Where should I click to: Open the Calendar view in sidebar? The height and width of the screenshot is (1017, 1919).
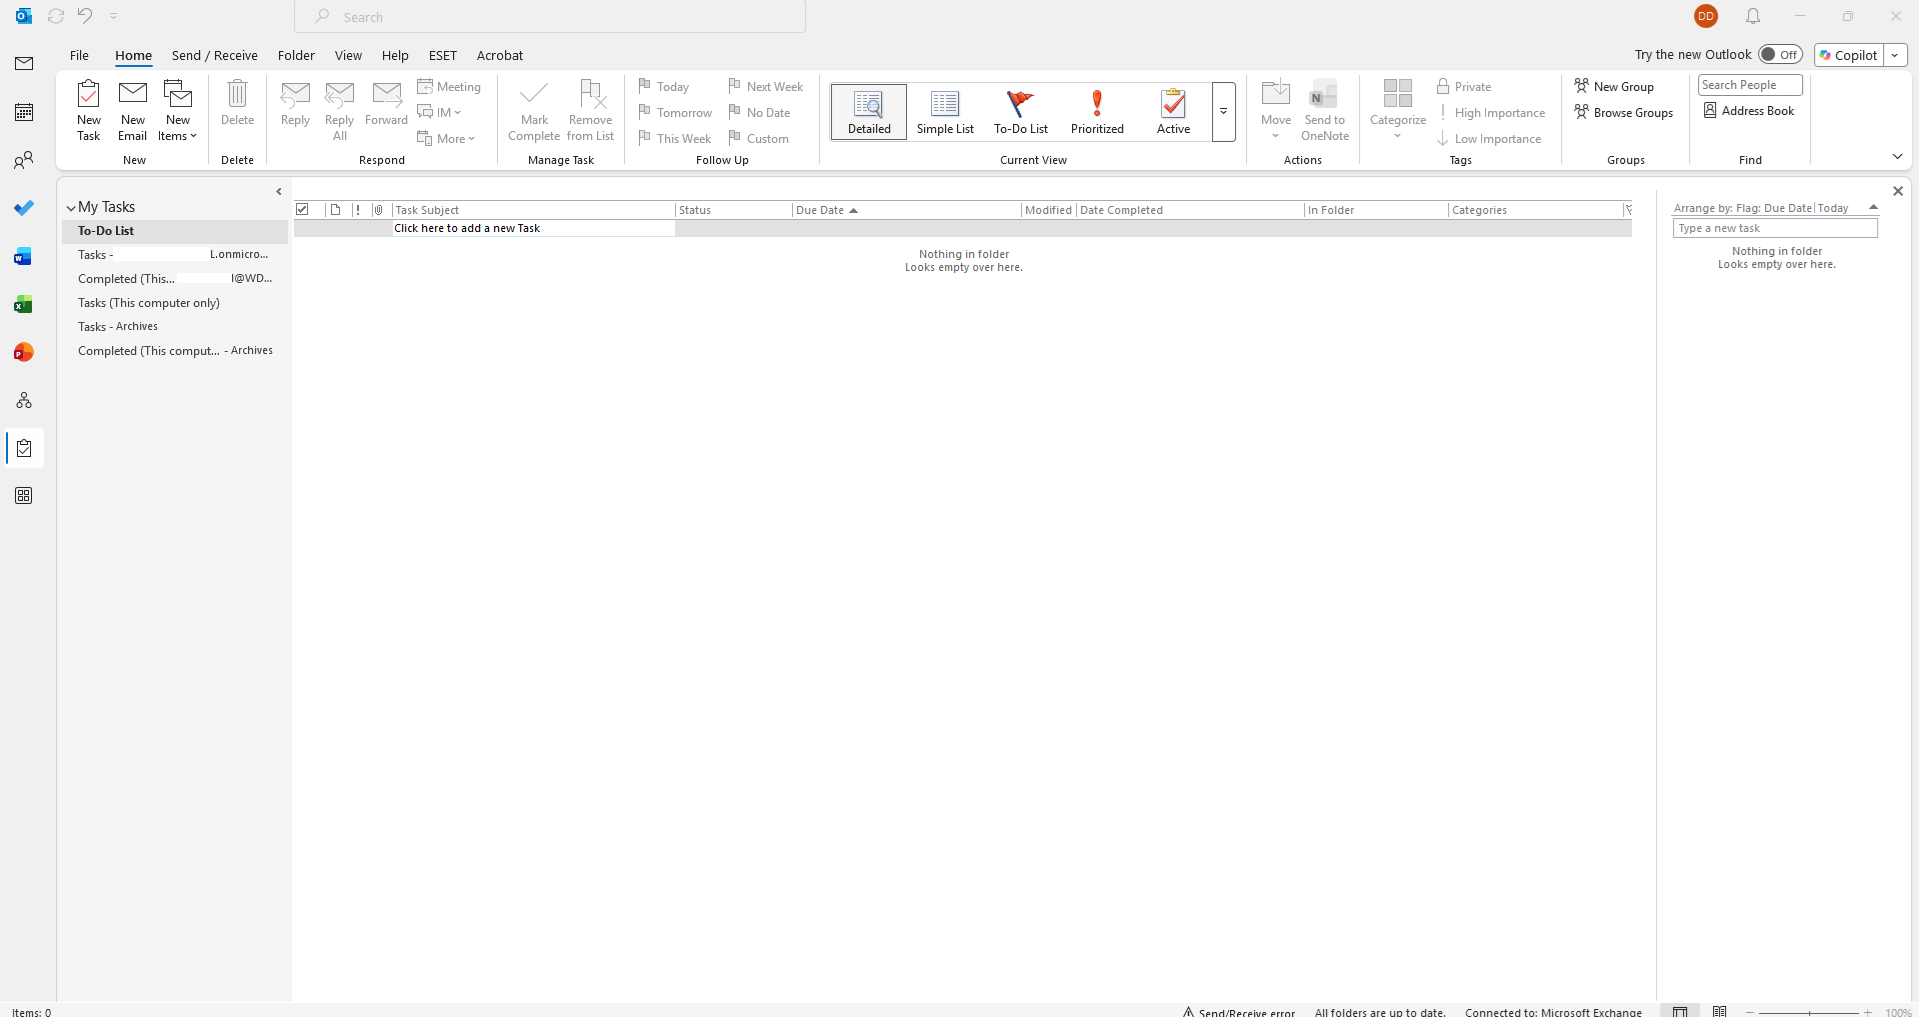click(24, 112)
